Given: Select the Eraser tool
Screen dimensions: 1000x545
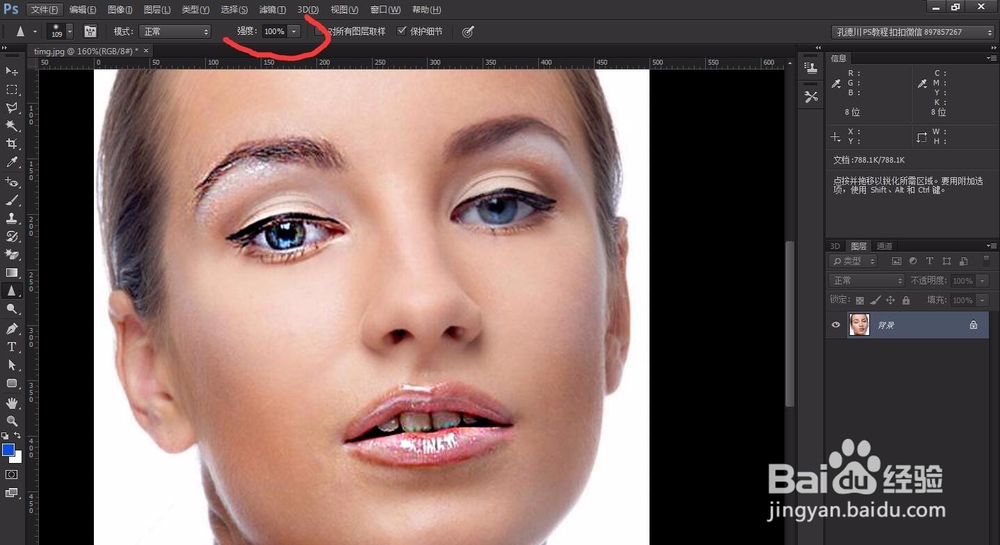Looking at the screenshot, I should click(x=11, y=254).
